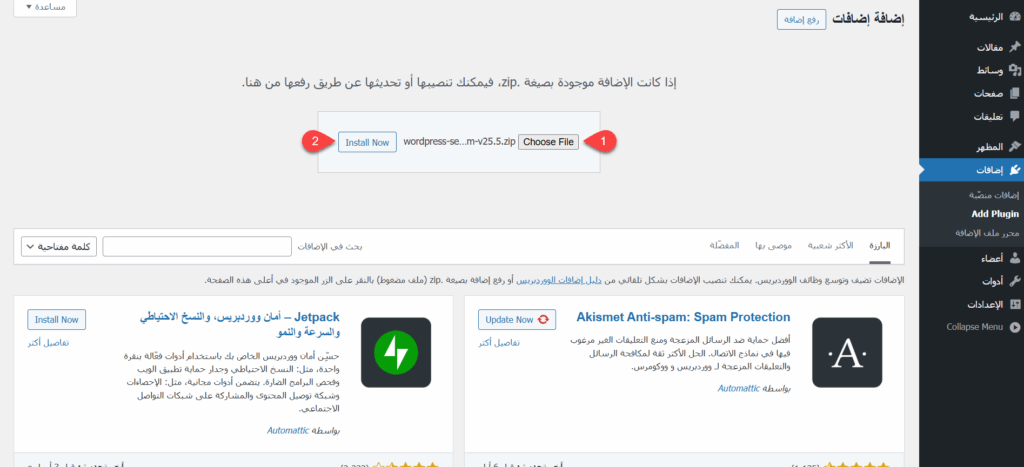Click Install Now in the upload box

coord(367,142)
